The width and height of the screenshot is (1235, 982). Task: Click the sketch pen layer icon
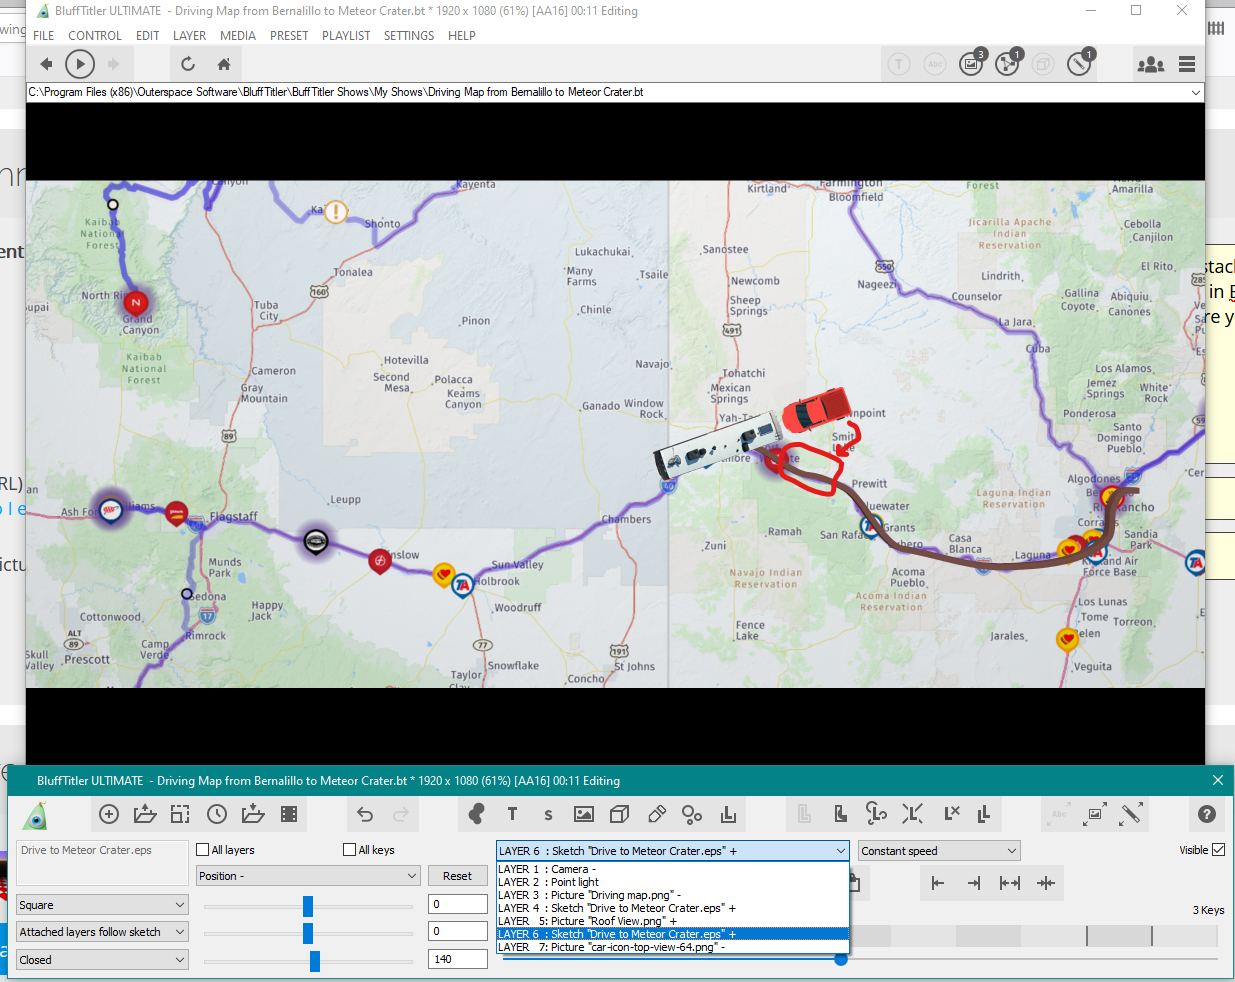point(656,814)
